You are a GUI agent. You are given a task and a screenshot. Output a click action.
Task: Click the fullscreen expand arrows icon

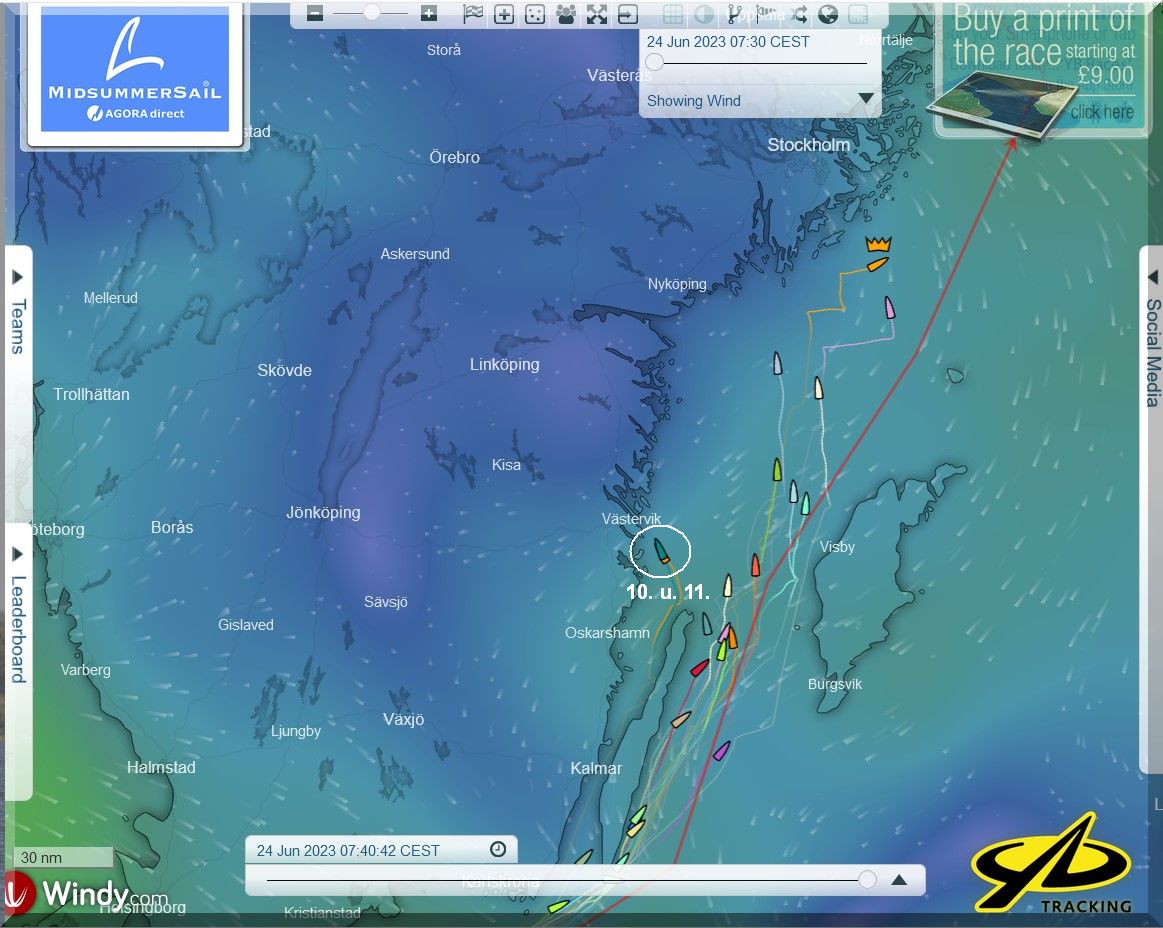pos(597,14)
